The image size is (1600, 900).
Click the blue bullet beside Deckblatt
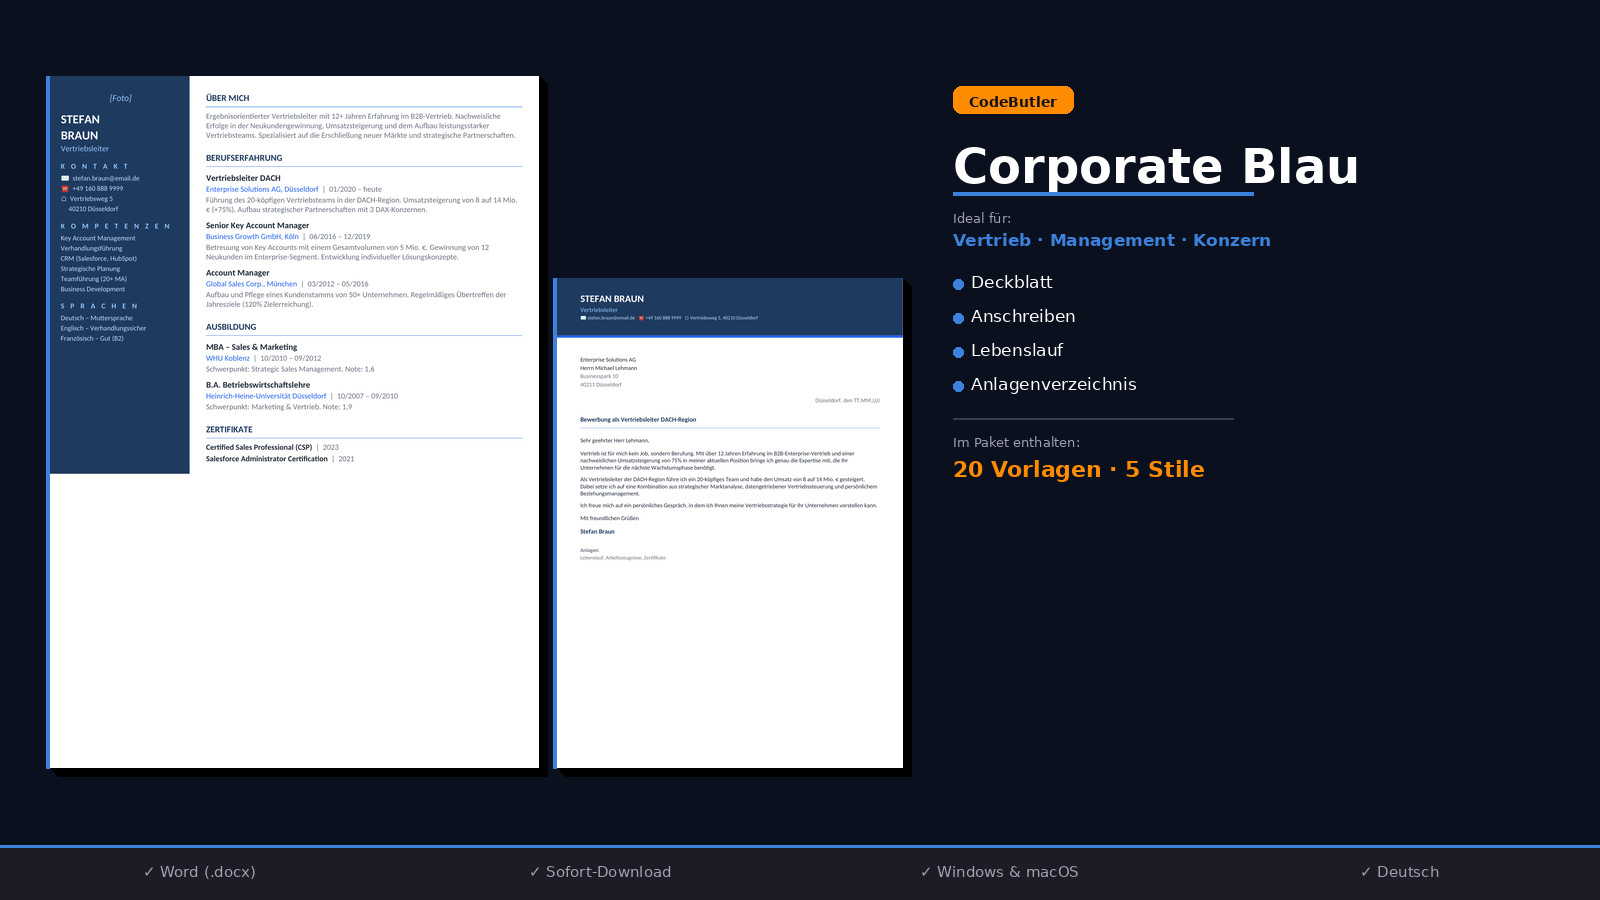[x=958, y=284]
